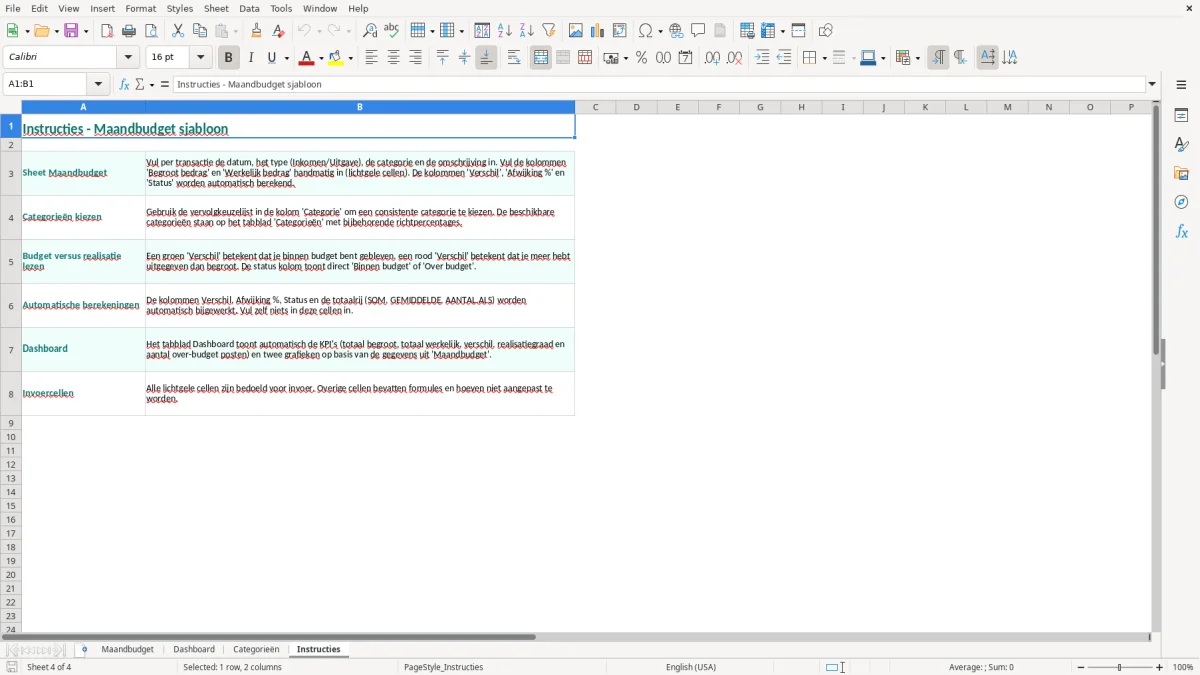Image resolution: width=1200 pixels, height=675 pixels.
Task: Format as Date icon
Action: (x=685, y=58)
